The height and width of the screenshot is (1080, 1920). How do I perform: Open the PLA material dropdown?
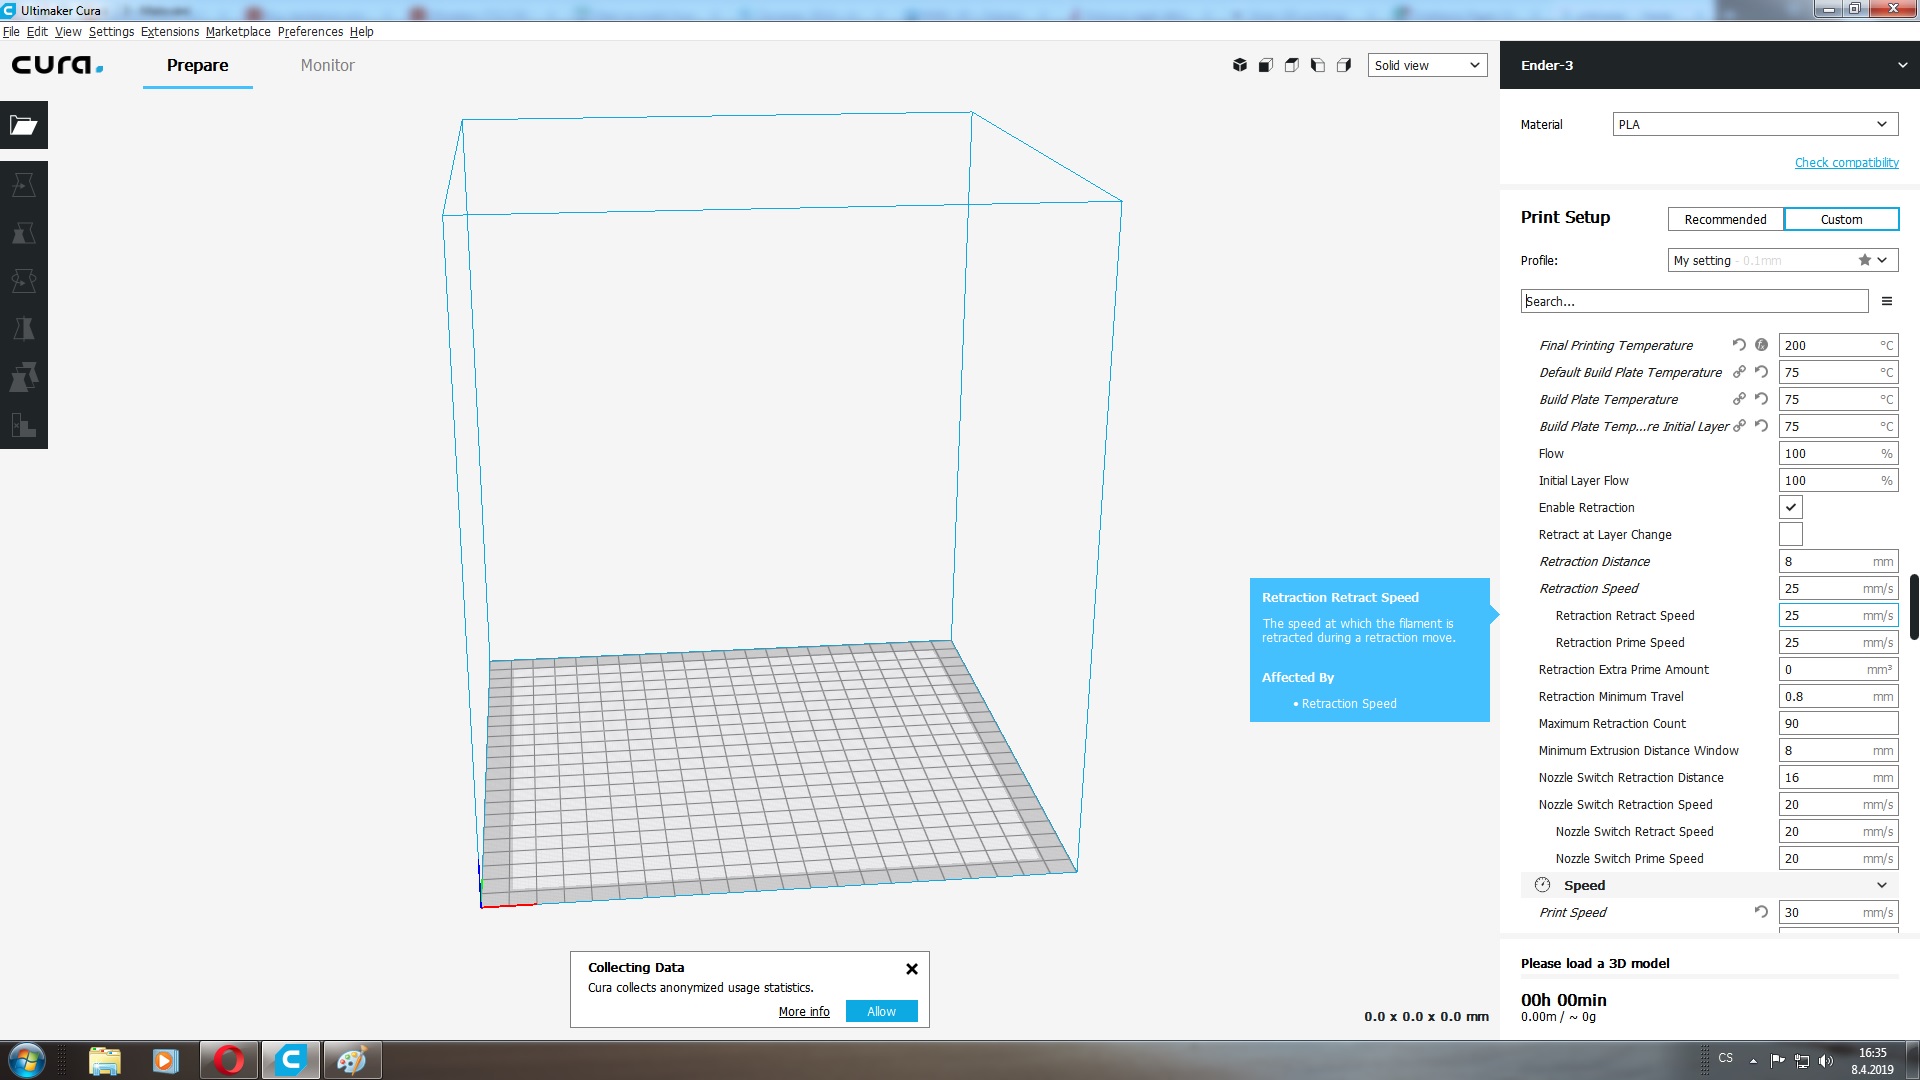1754,125
